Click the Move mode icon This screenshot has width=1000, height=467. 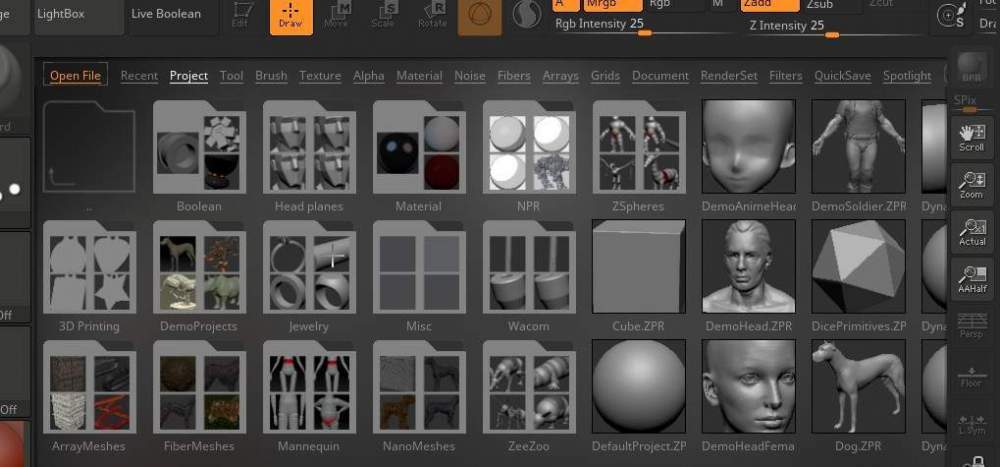click(x=337, y=16)
